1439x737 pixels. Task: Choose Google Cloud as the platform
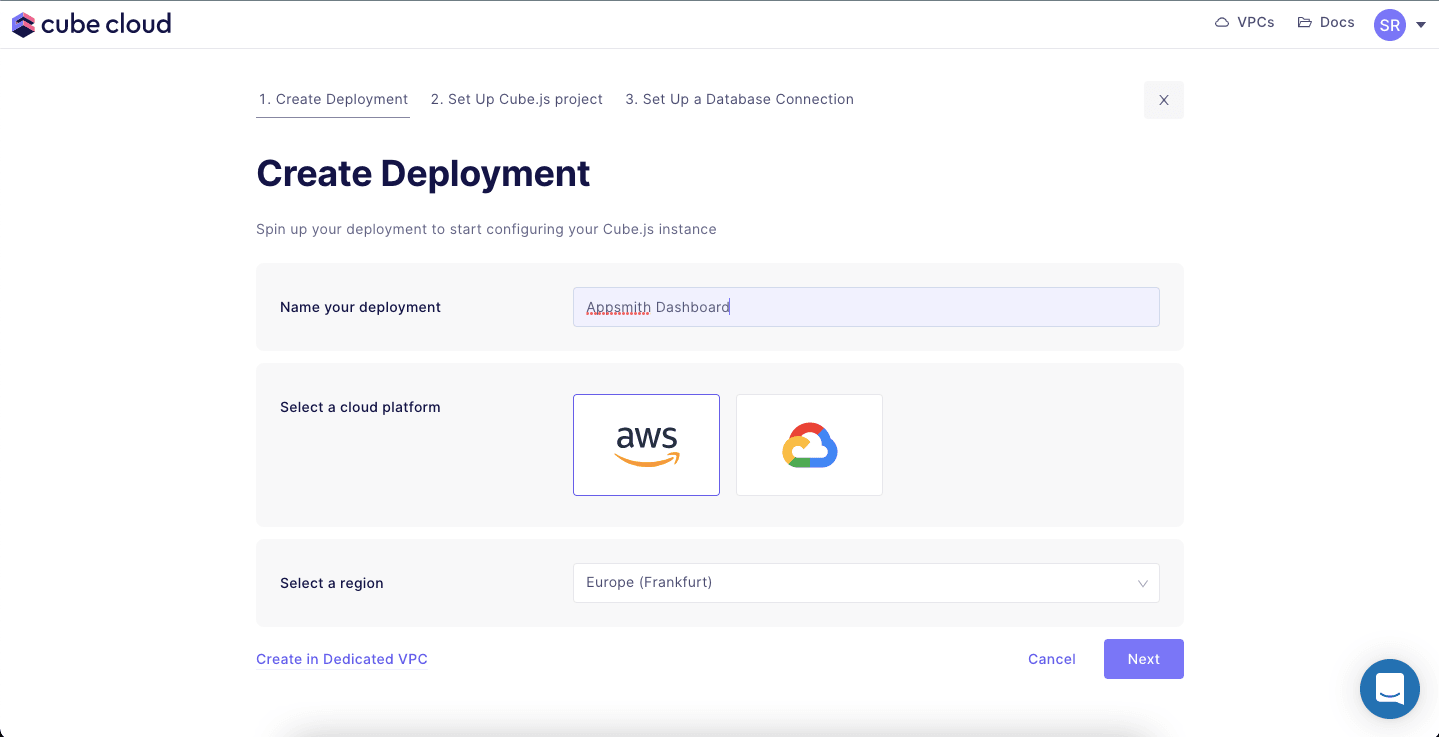click(x=809, y=445)
